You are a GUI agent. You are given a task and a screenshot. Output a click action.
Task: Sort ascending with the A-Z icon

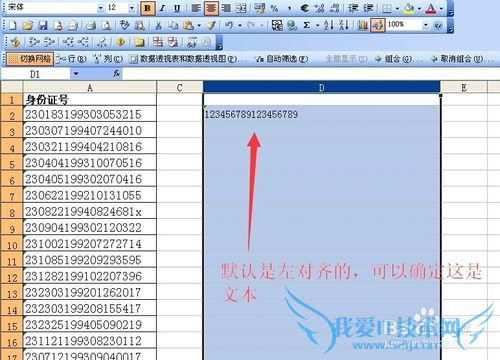329,25
